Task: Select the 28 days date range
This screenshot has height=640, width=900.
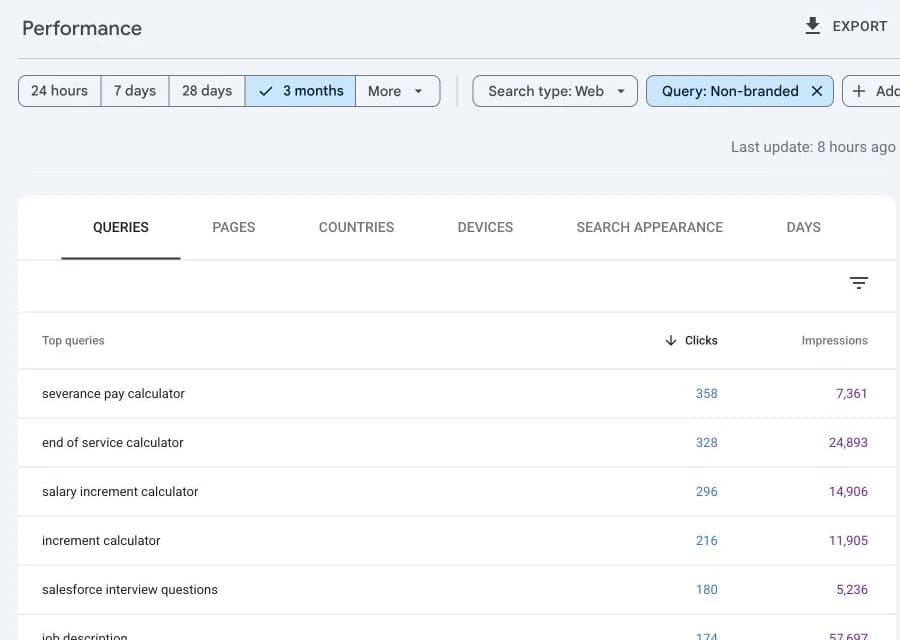Action: point(207,91)
